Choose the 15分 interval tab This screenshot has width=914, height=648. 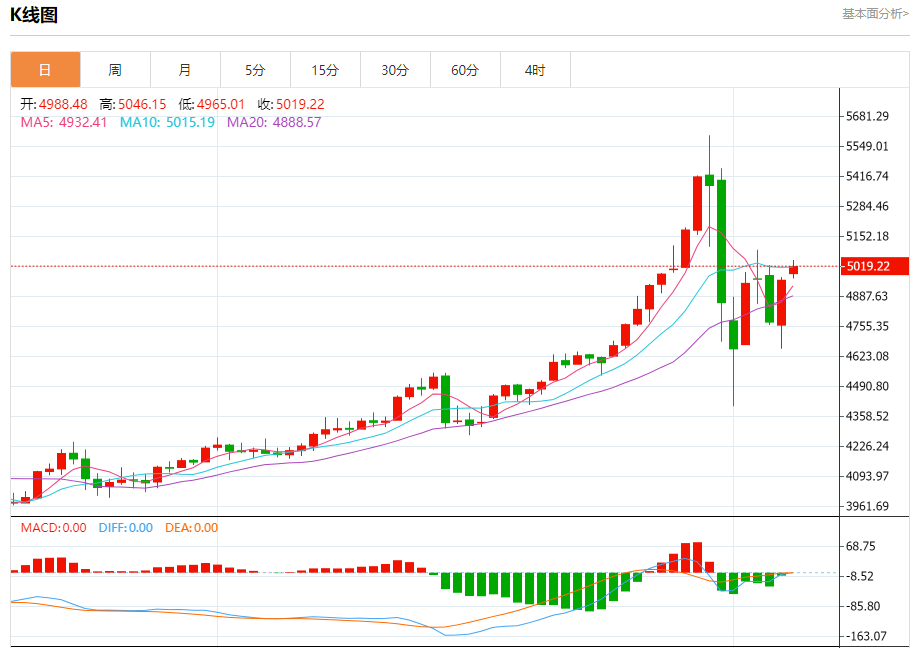click(x=325, y=70)
